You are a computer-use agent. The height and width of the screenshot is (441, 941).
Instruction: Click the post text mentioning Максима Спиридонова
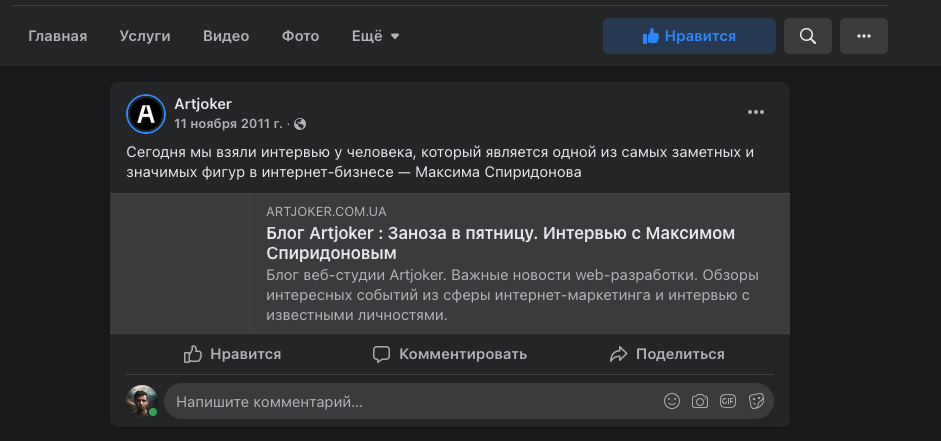click(440, 163)
